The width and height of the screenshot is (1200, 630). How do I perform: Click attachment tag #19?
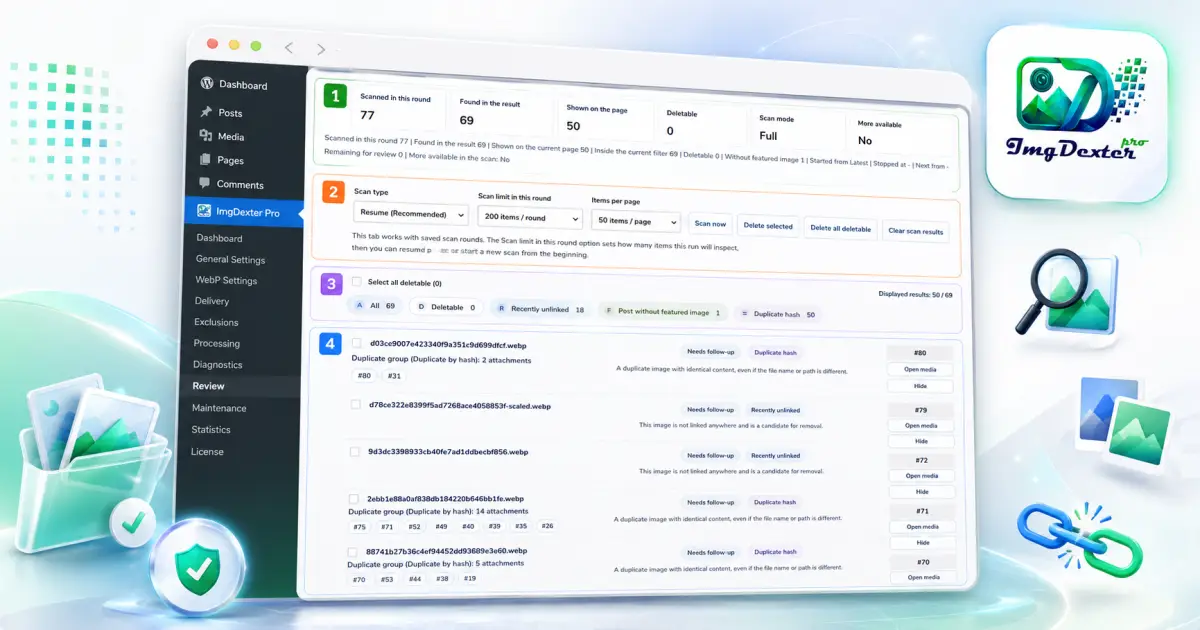coord(469,579)
